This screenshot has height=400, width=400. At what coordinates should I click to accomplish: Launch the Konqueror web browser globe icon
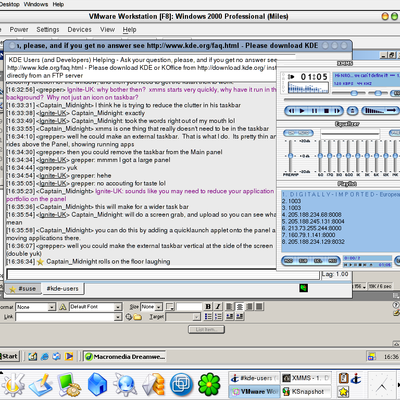click(125, 385)
